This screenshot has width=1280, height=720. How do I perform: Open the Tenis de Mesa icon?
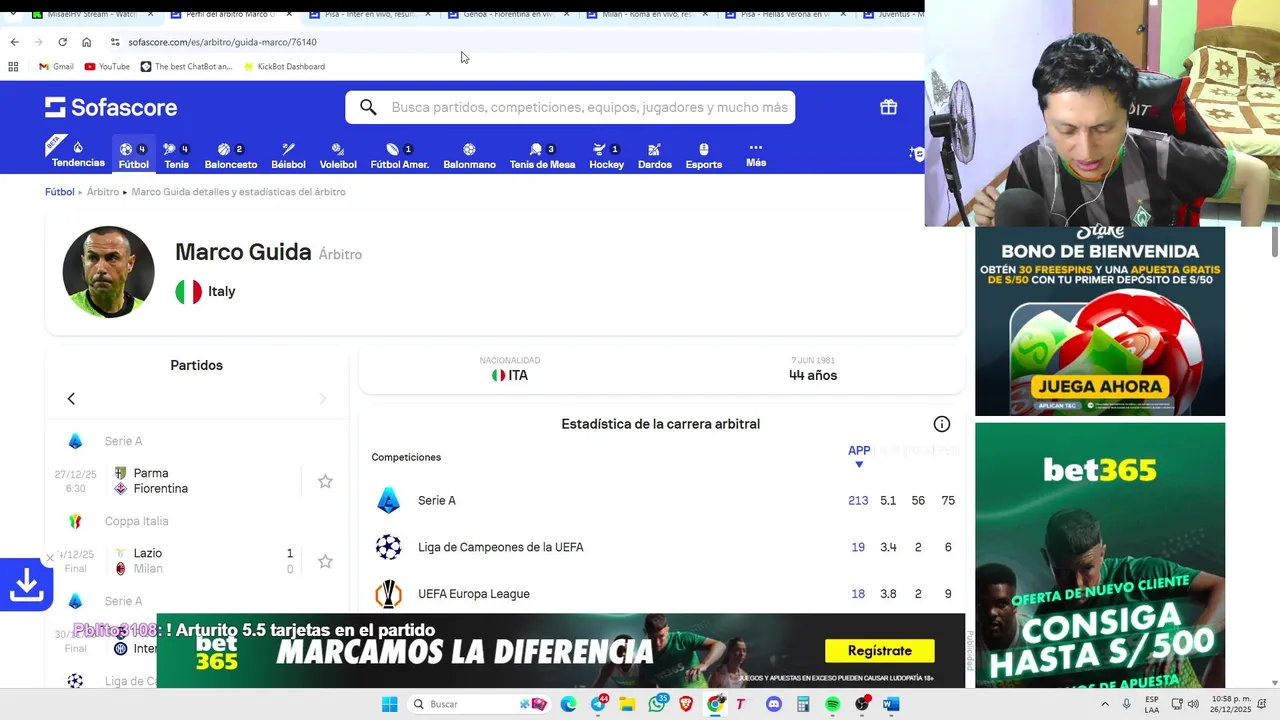point(542,156)
